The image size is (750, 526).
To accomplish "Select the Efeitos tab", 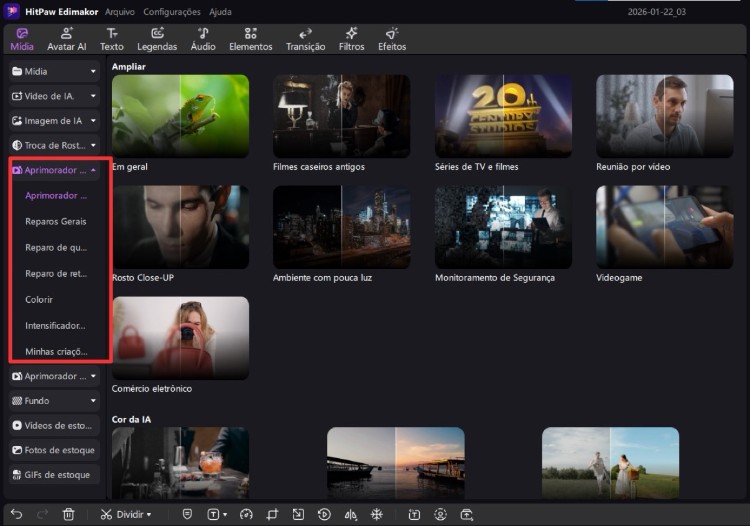I will pos(392,39).
